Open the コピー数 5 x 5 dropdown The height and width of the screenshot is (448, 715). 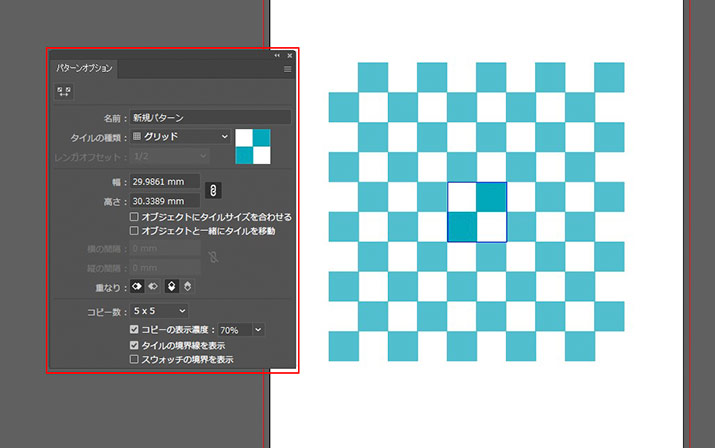pos(159,311)
